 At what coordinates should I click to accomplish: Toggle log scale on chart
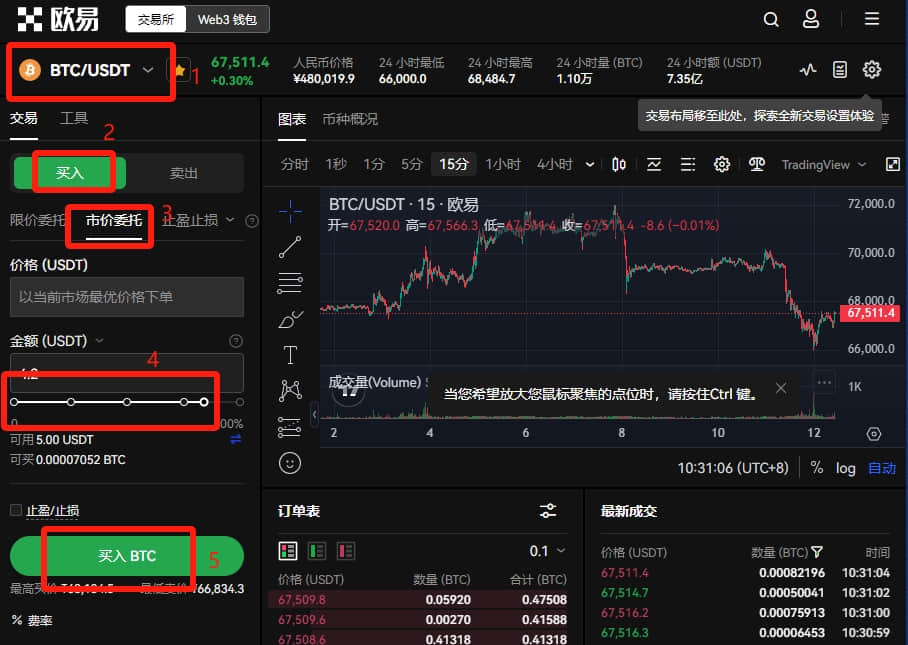tap(845, 468)
